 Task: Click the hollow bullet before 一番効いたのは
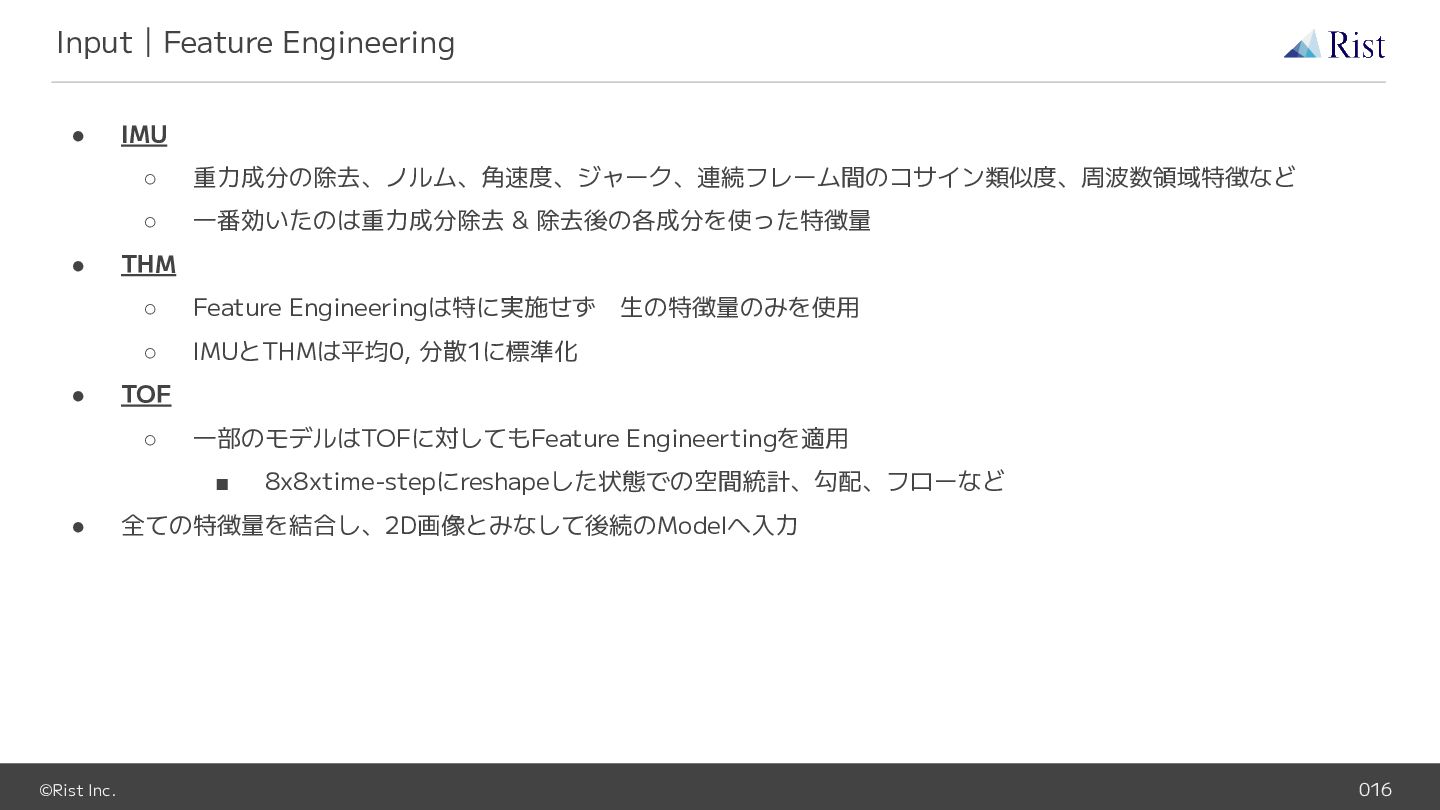coord(150,221)
